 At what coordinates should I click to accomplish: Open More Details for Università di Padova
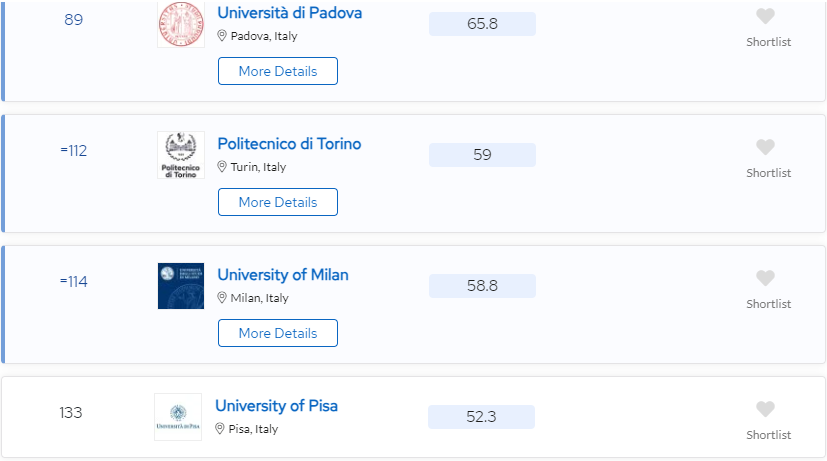(x=278, y=71)
